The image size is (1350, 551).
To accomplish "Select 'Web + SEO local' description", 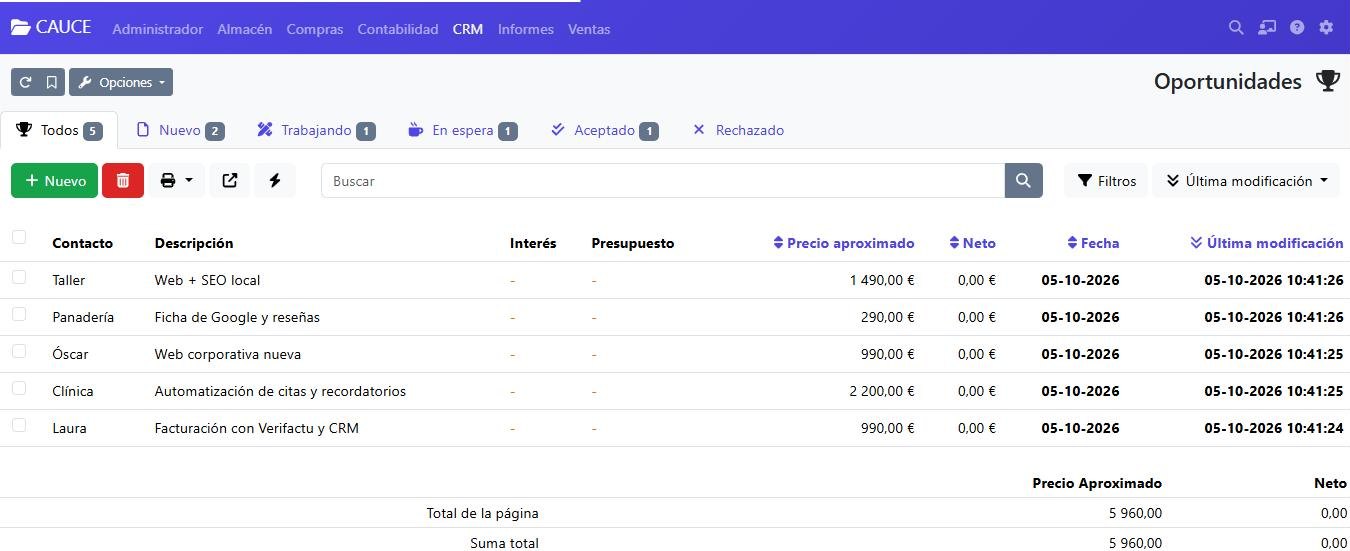I will point(207,280).
